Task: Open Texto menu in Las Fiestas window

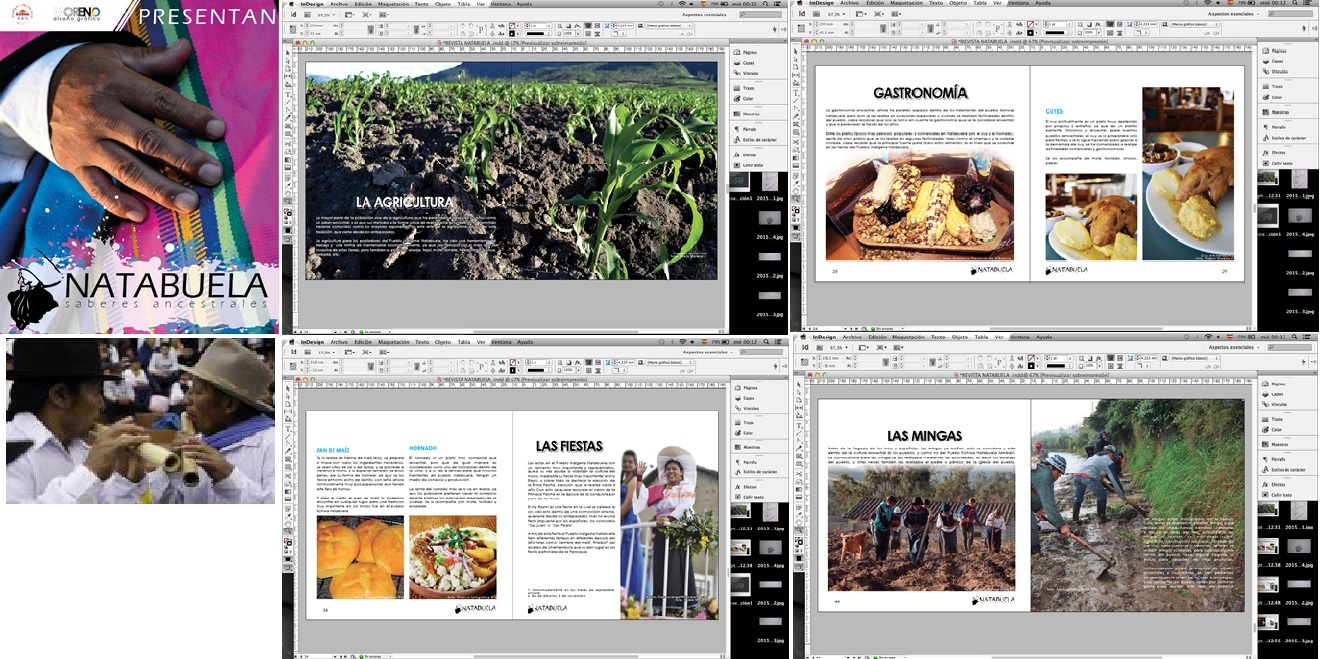Action: tap(421, 342)
